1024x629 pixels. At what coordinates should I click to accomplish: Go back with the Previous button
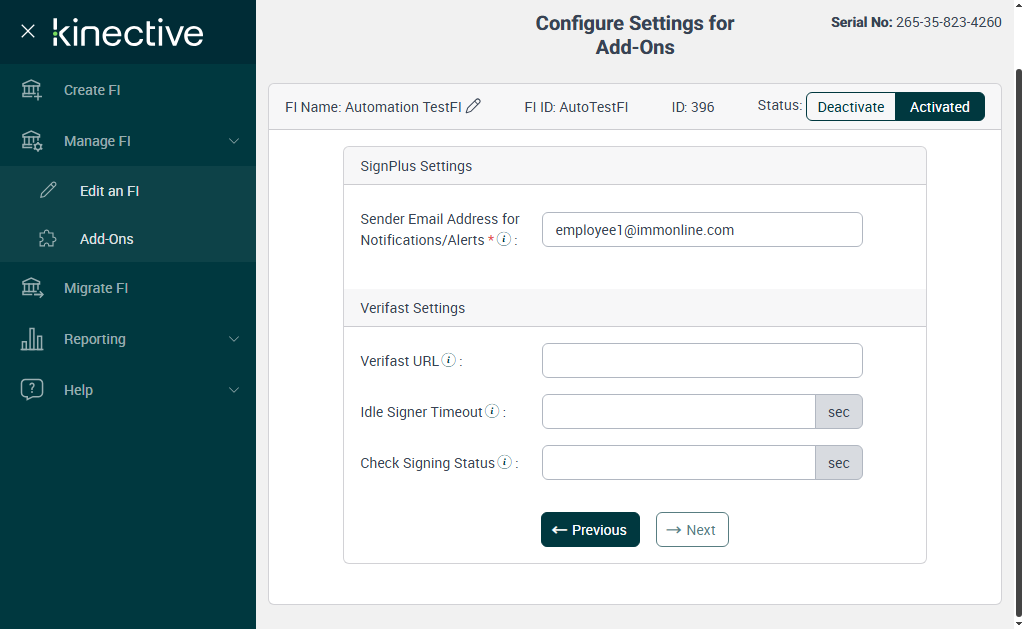tap(590, 530)
